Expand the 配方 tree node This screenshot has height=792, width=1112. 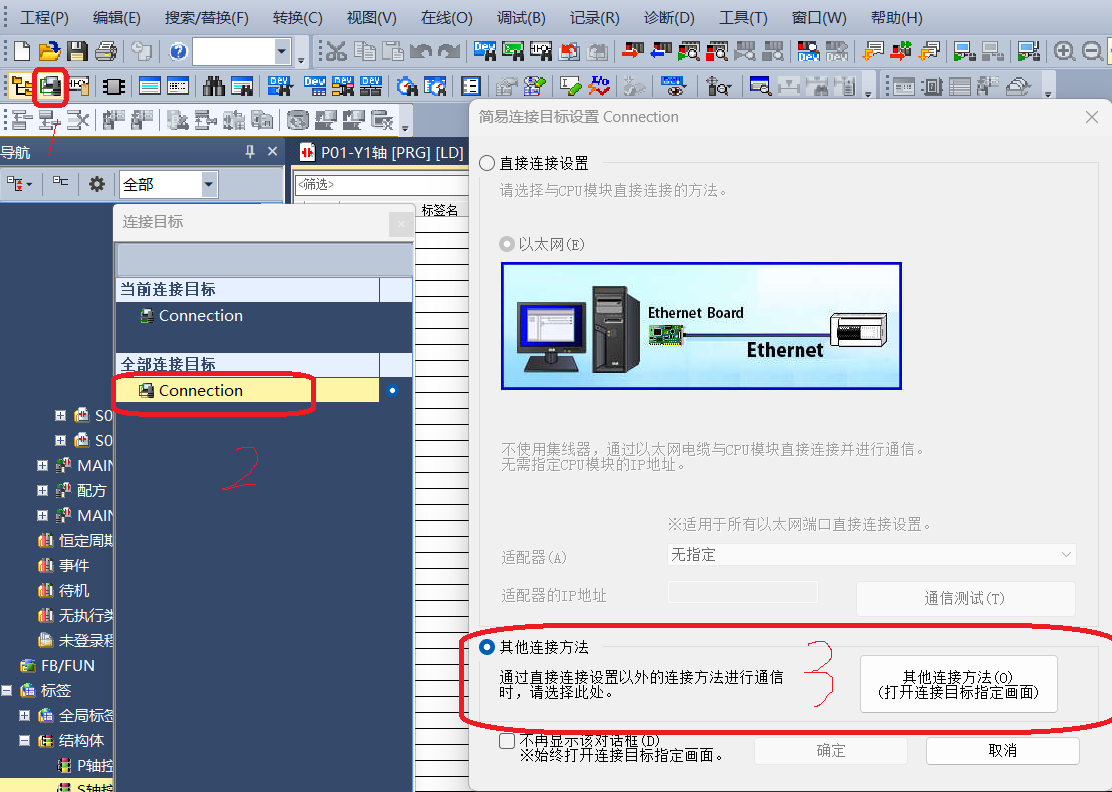click(43, 490)
